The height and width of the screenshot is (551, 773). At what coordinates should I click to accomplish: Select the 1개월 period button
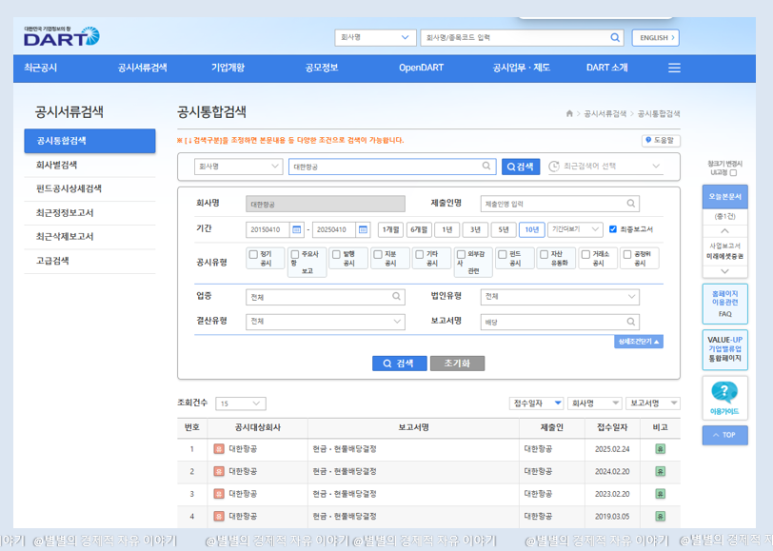390,230
